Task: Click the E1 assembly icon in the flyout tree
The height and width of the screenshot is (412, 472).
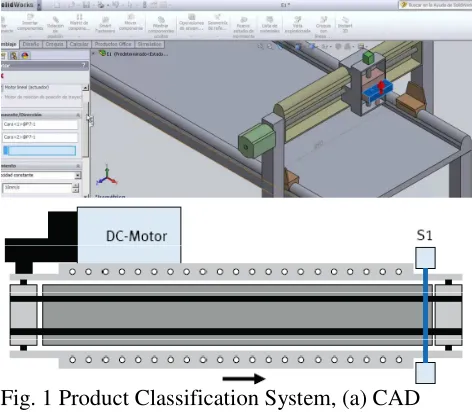Action: [x=102, y=53]
